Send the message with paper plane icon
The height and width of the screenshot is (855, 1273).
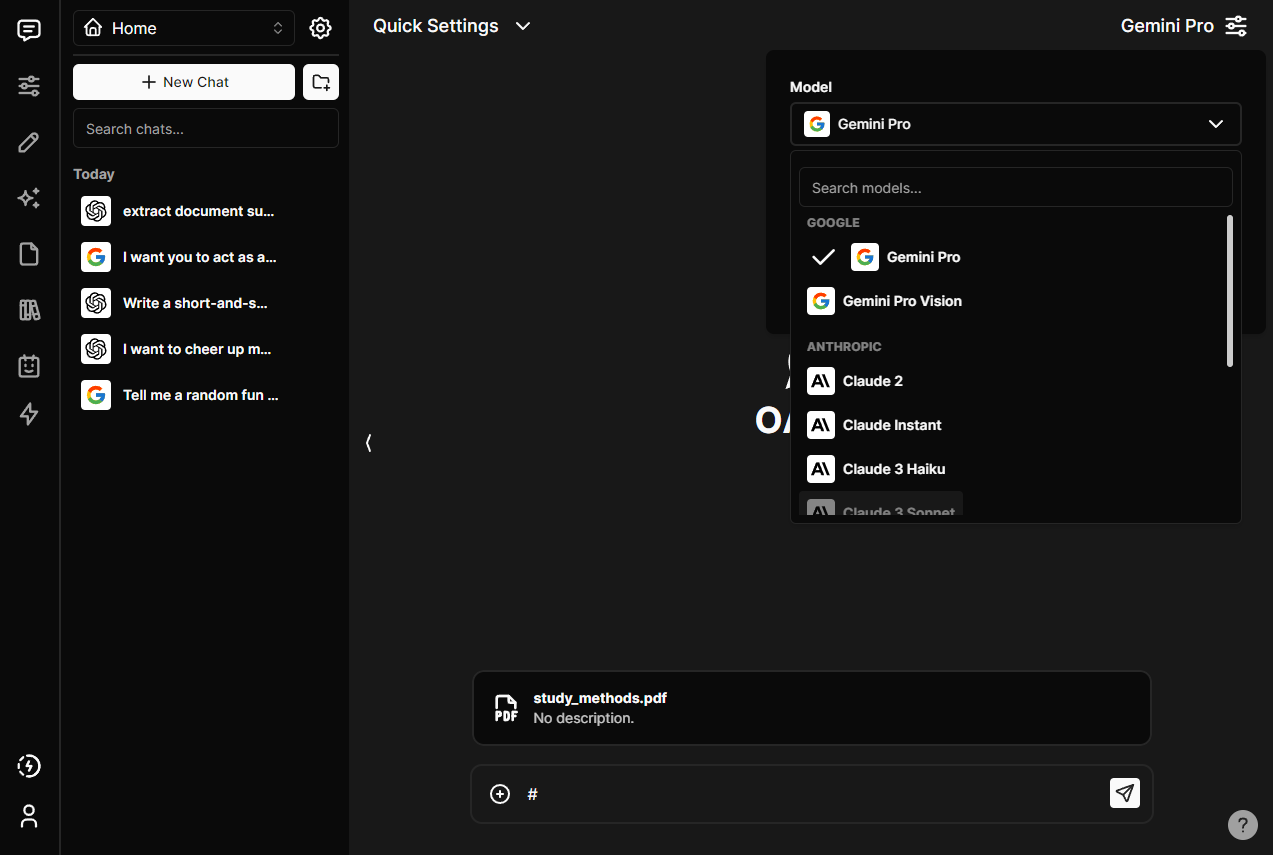coord(1125,793)
